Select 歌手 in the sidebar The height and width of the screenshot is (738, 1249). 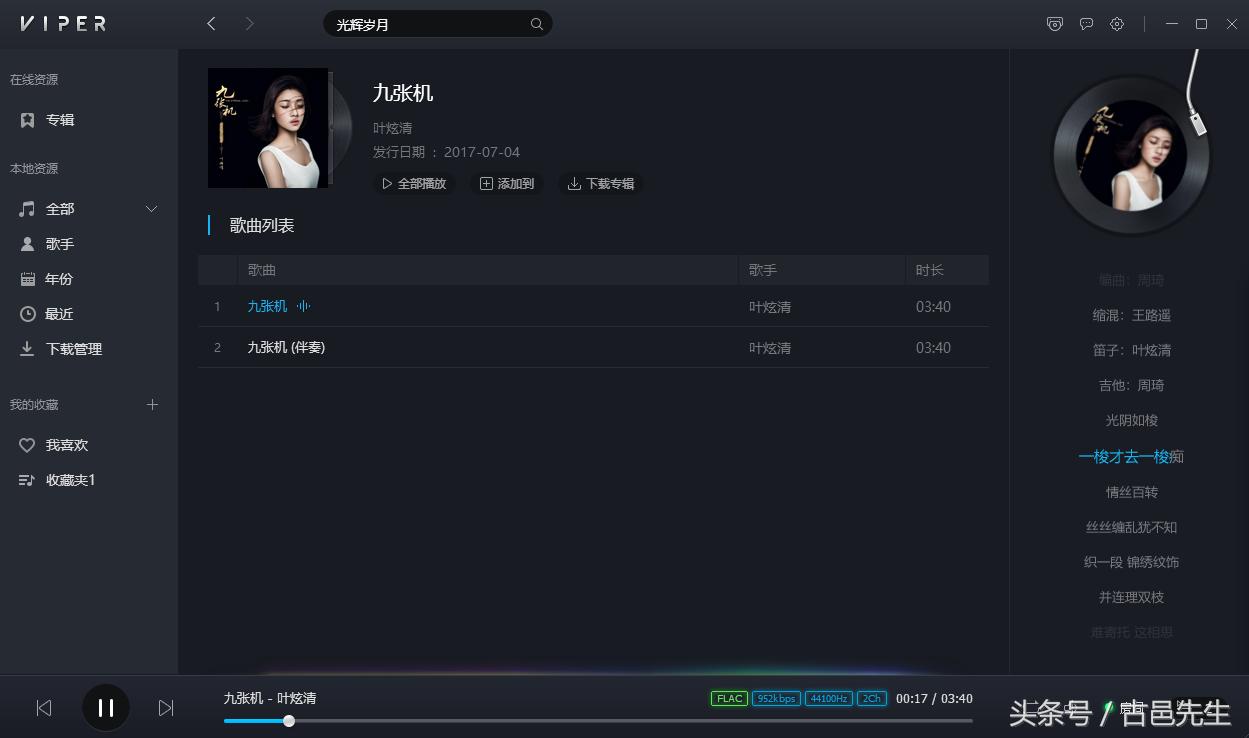coord(59,243)
